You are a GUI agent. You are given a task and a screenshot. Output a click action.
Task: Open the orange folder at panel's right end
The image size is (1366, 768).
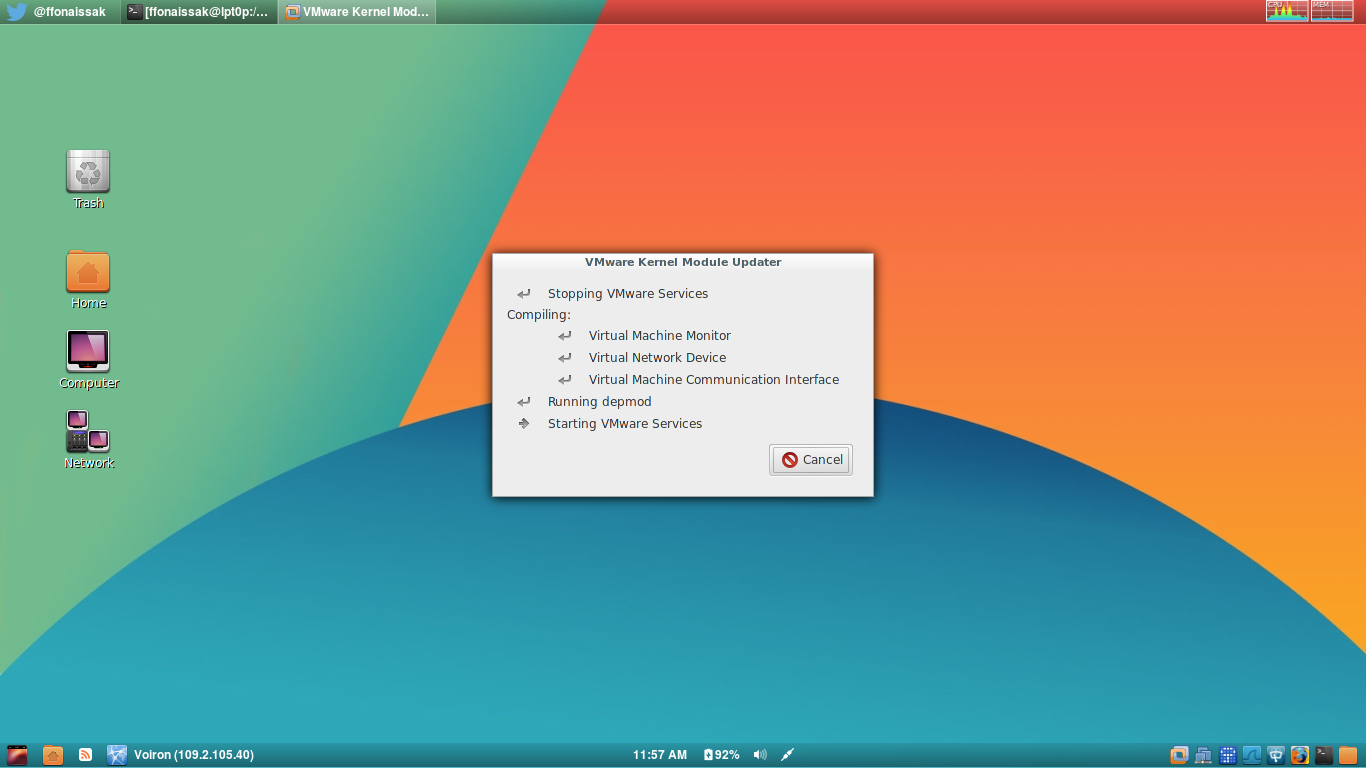pos(1348,755)
